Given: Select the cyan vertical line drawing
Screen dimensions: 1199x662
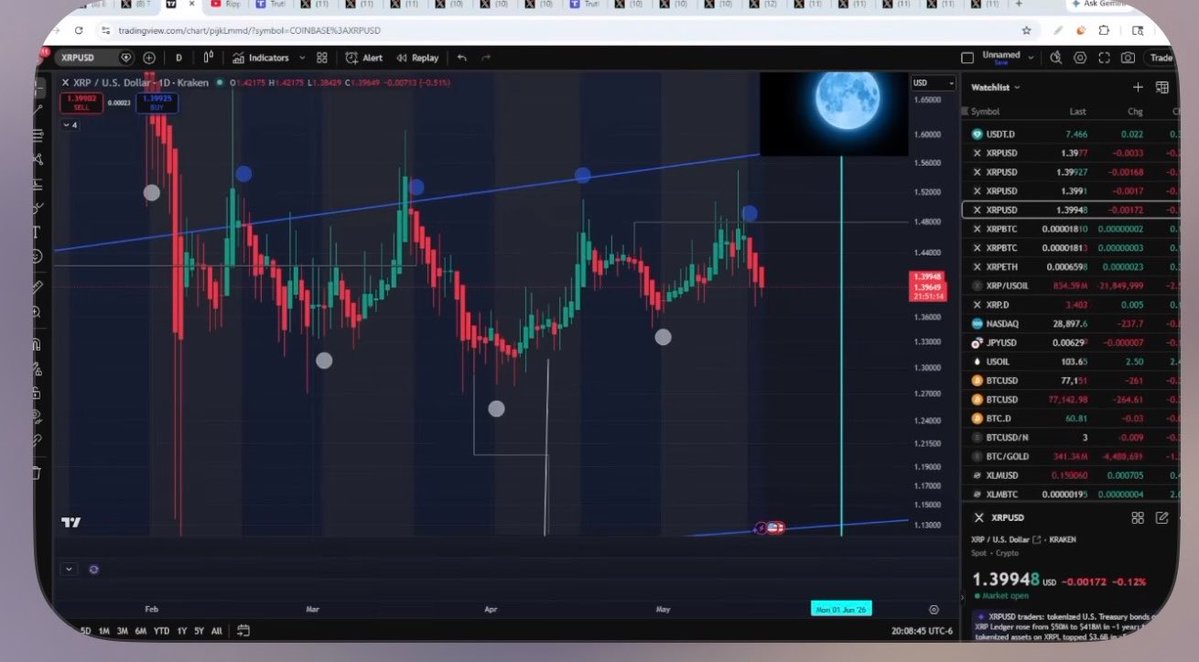Looking at the screenshot, I should click(842, 344).
